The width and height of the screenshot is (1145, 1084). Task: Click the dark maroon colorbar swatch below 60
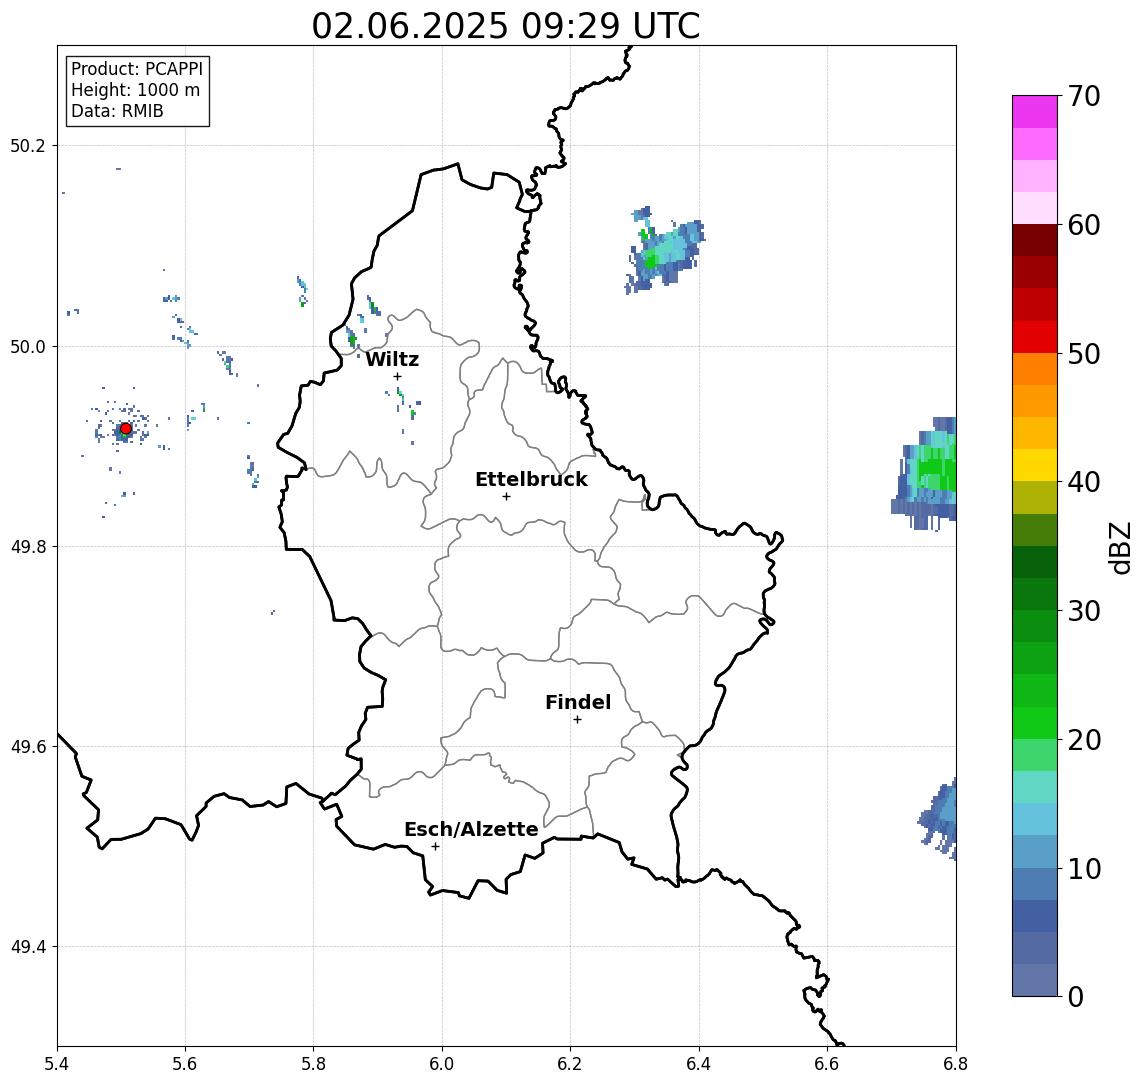[x=1035, y=240]
